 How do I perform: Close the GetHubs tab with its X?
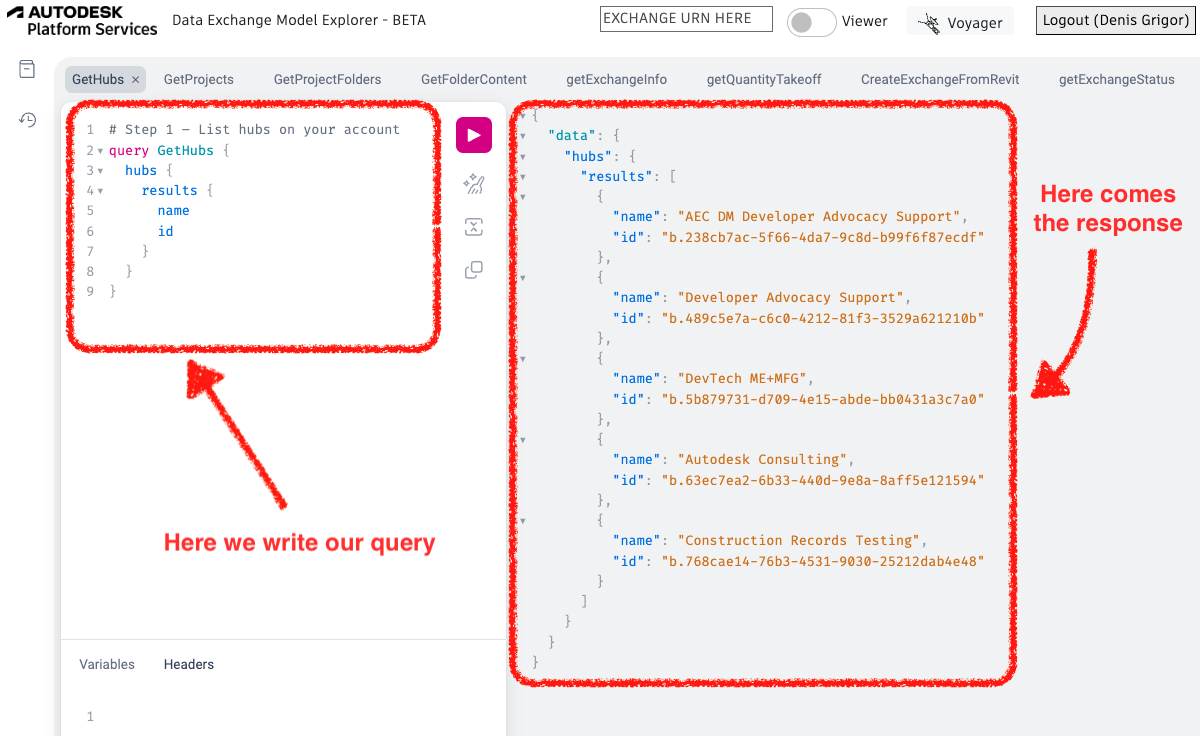[136, 80]
